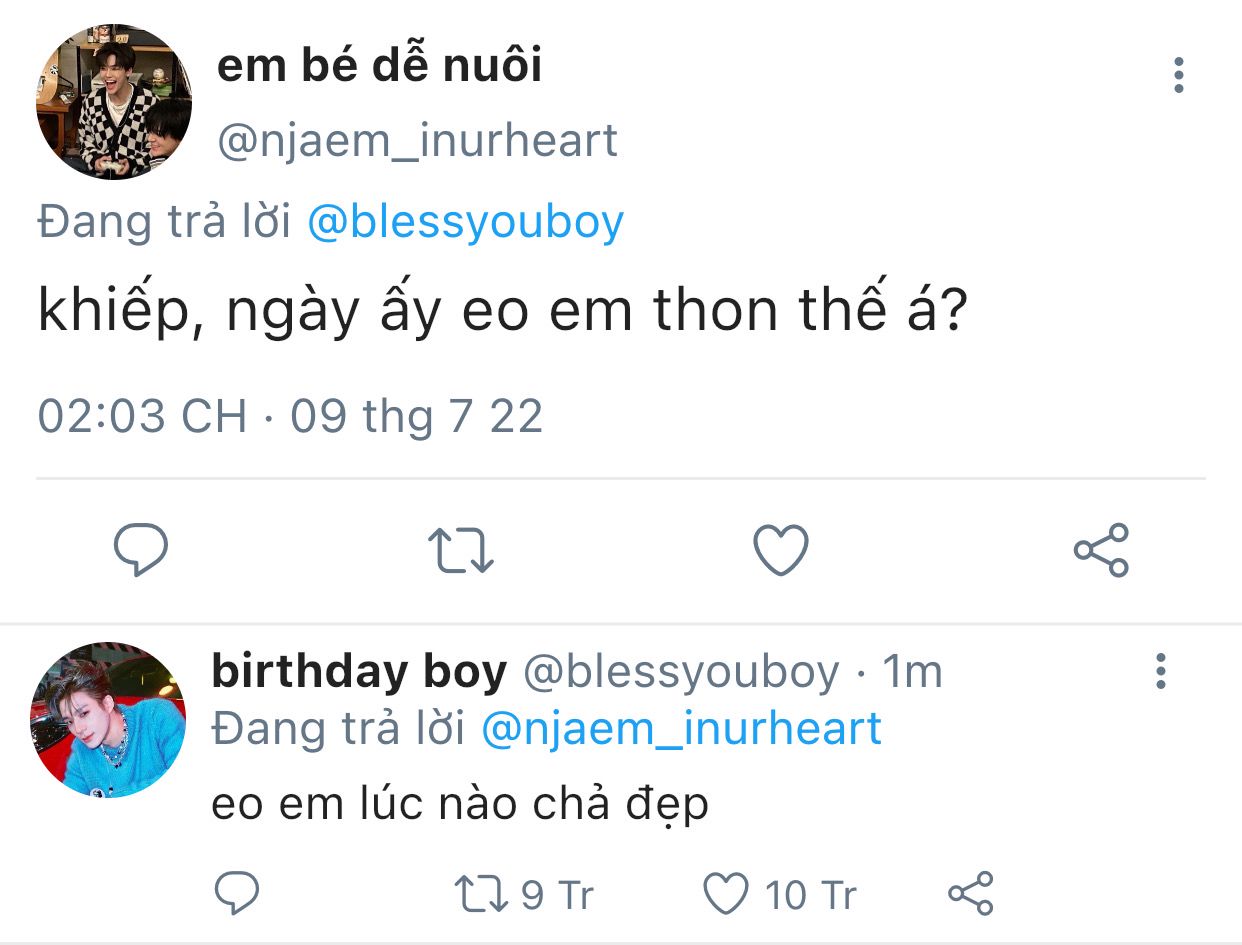Like the main tweet with heart icon
This screenshot has width=1242, height=945.
[x=780, y=550]
